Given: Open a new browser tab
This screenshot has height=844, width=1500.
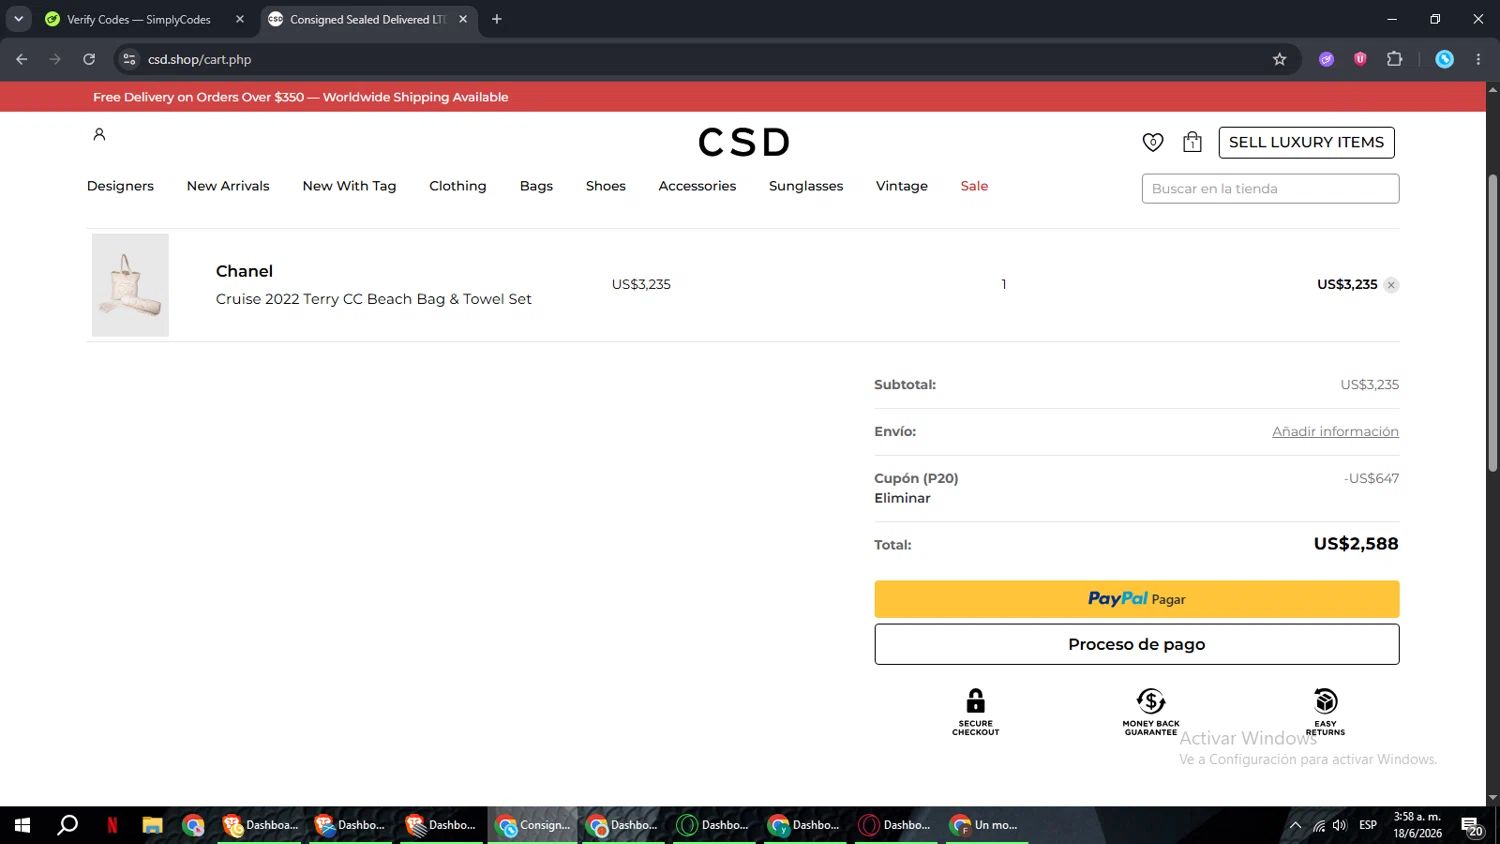Looking at the screenshot, I should coord(496,19).
